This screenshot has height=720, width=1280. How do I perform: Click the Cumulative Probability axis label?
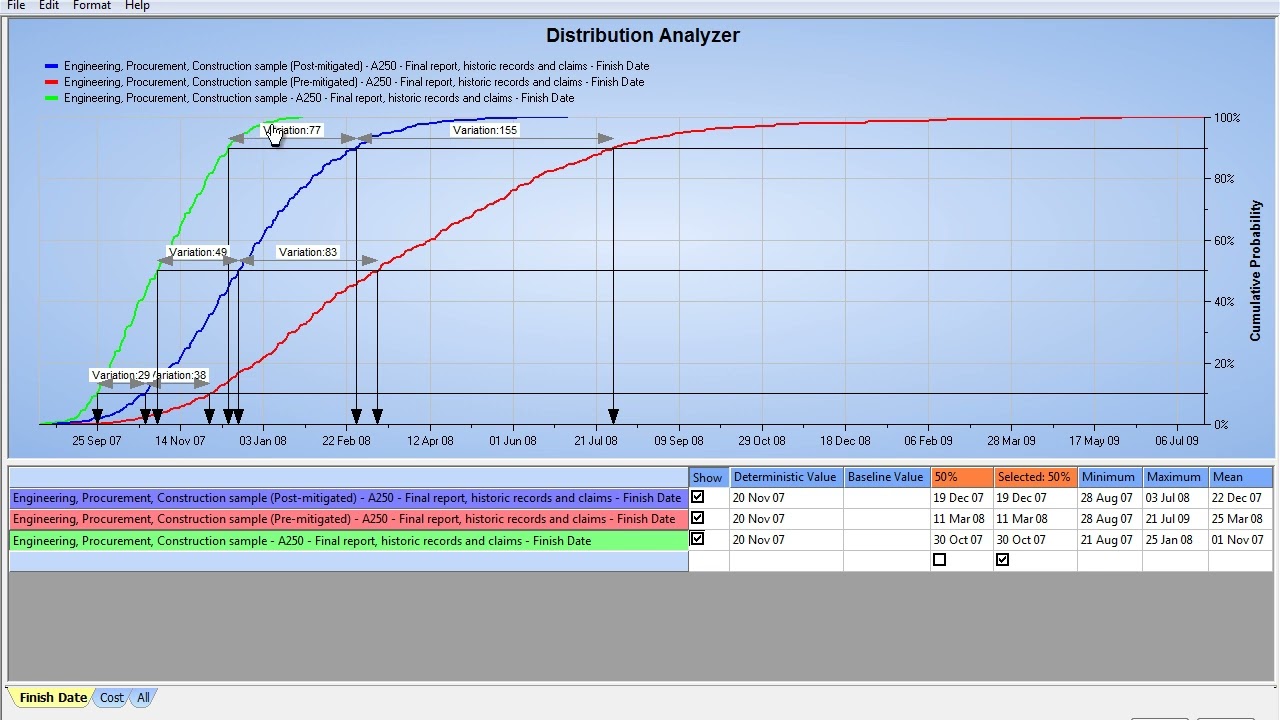1256,271
